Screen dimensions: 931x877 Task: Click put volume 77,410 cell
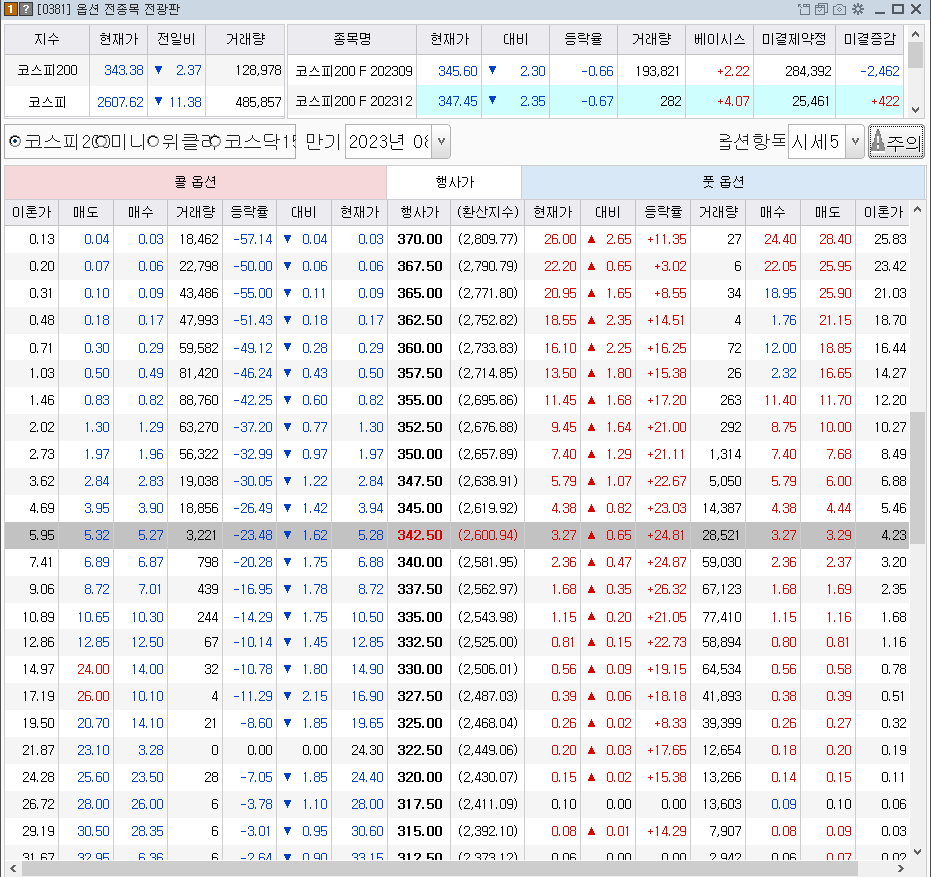pyautogui.click(x=721, y=617)
